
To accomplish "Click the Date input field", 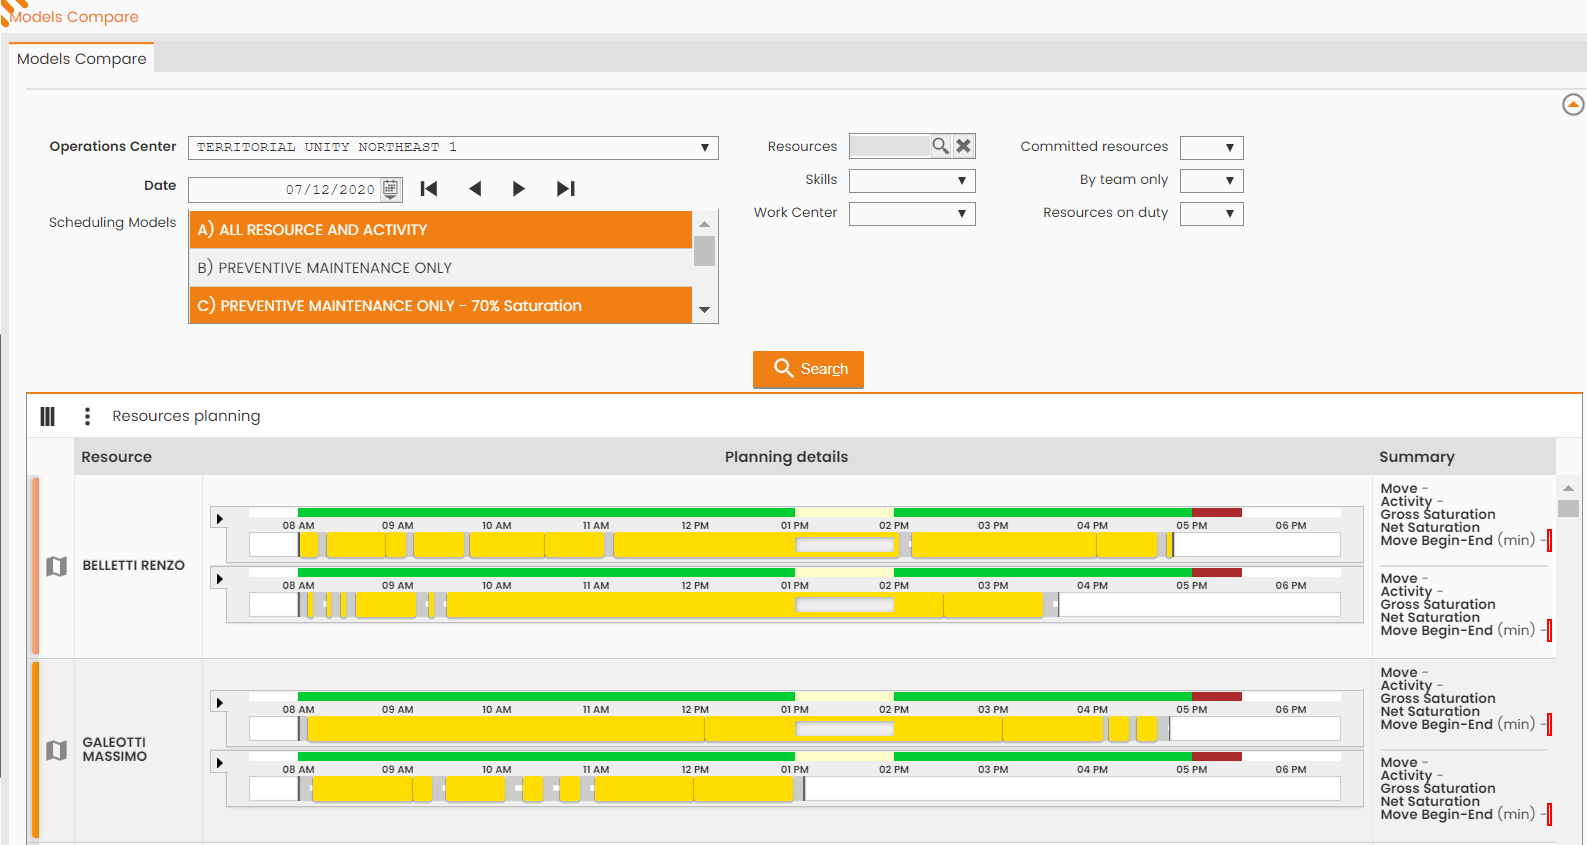I will click(285, 189).
